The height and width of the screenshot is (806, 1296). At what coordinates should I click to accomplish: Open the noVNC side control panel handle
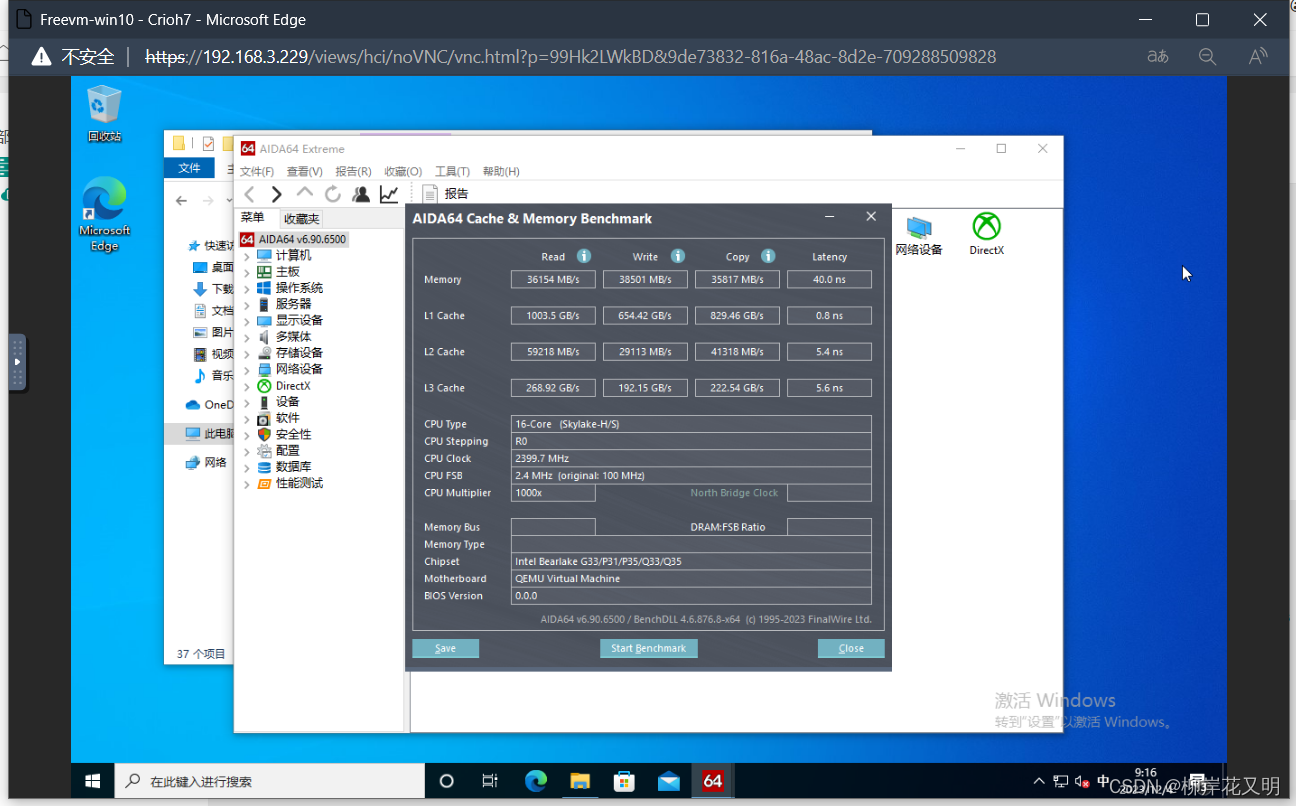[x=17, y=362]
